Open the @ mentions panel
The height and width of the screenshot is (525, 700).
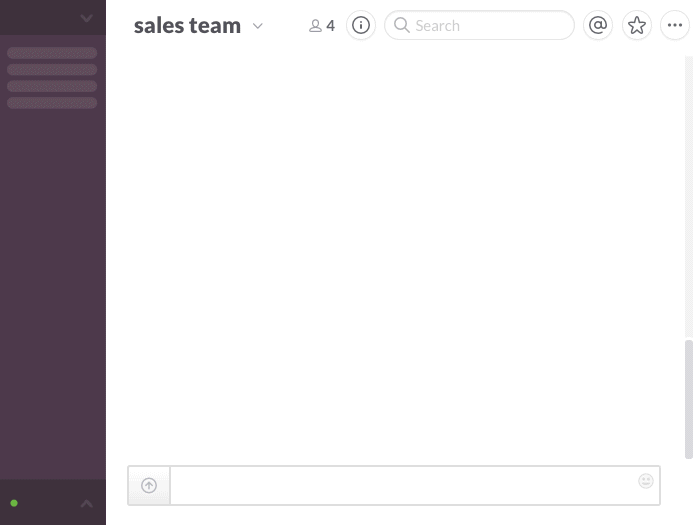point(598,26)
